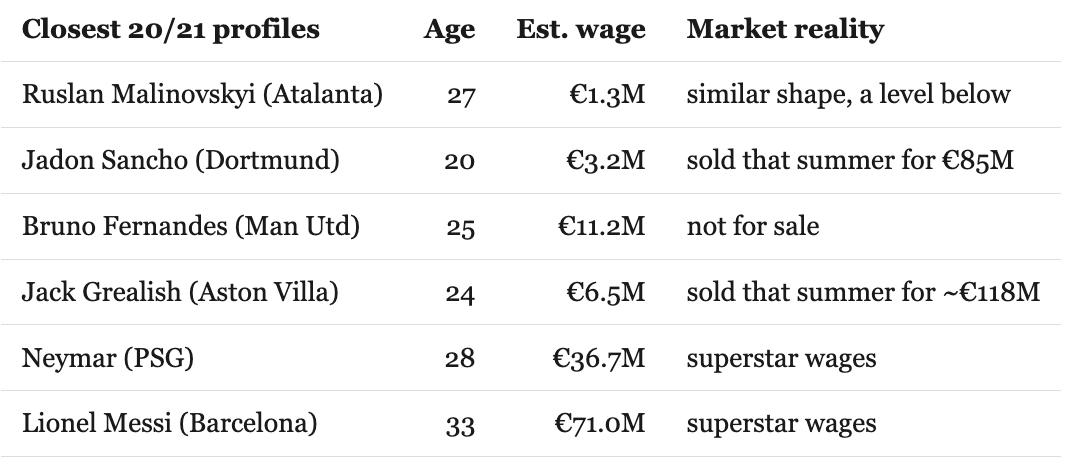Select the Jadon Sancho (Dortmund) cell
This screenshot has height=464, width=1070.
coord(180,160)
